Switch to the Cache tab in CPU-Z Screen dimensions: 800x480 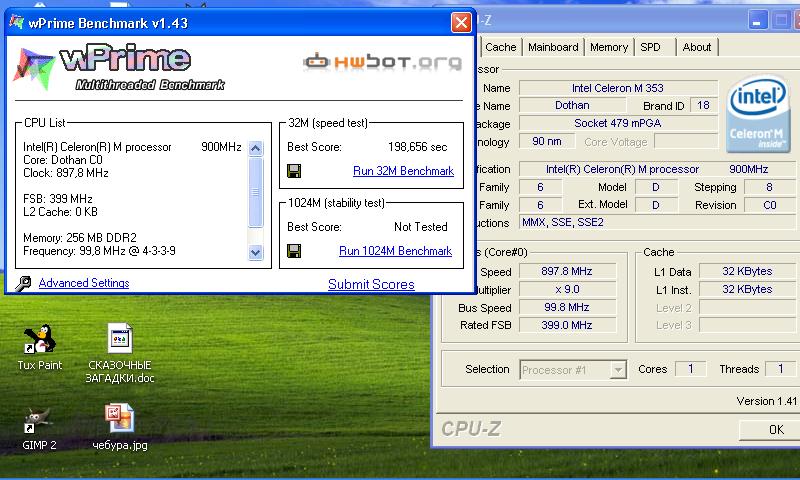pyautogui.click(x=501, y=47)
